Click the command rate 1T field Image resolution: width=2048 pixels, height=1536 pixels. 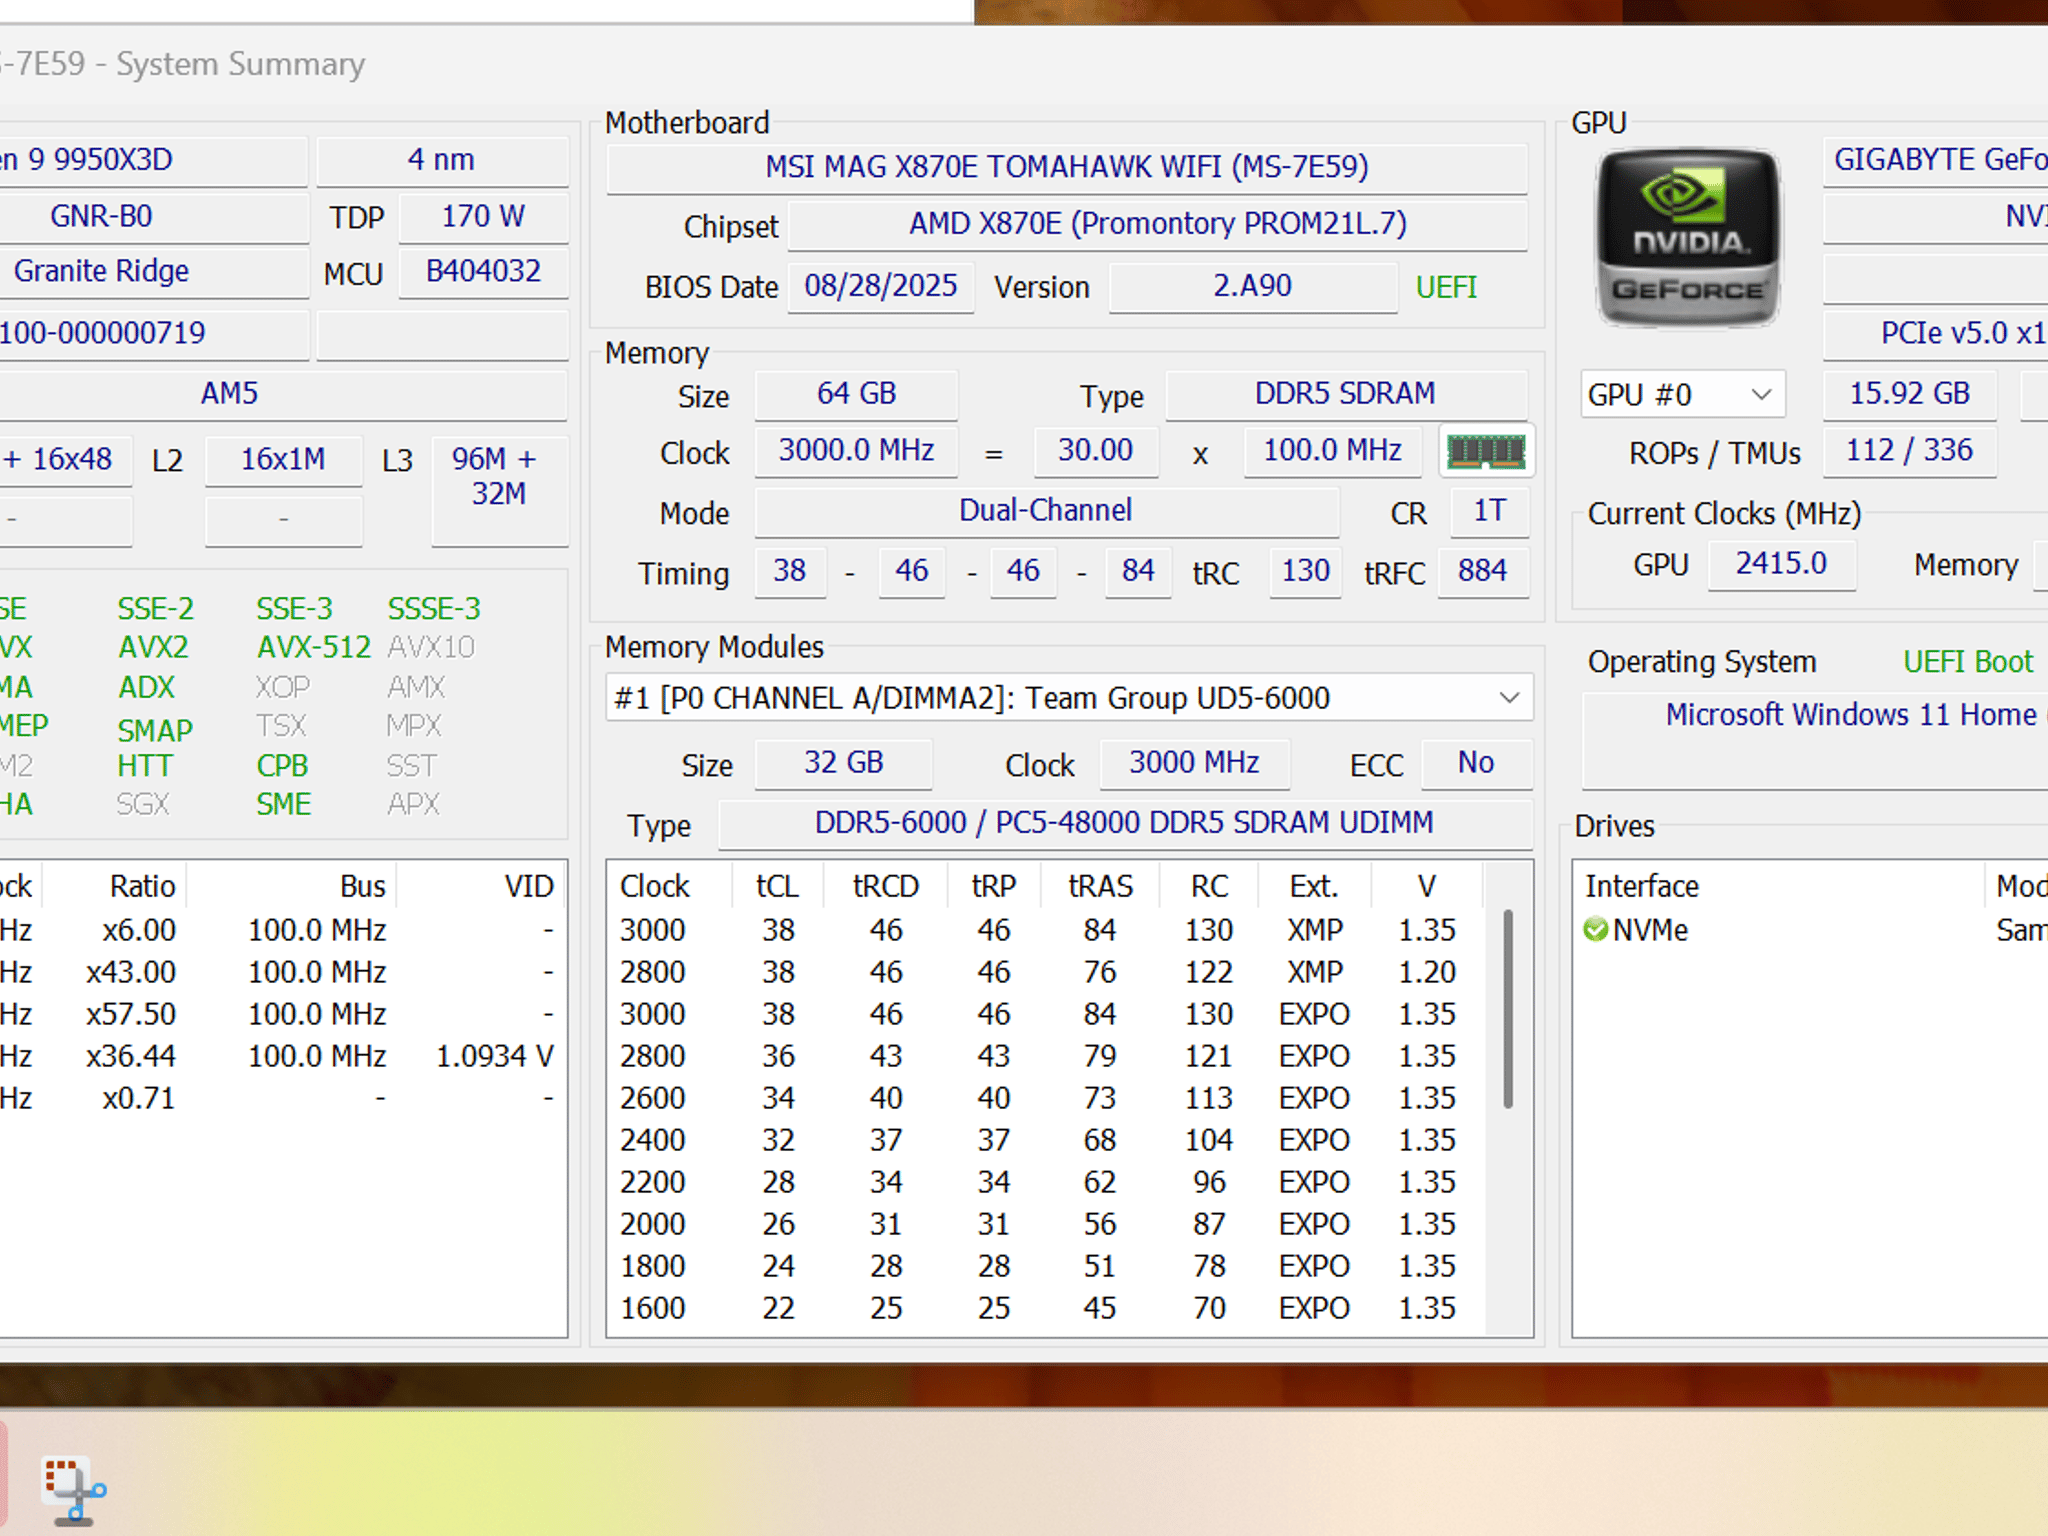coord(1488,511)
